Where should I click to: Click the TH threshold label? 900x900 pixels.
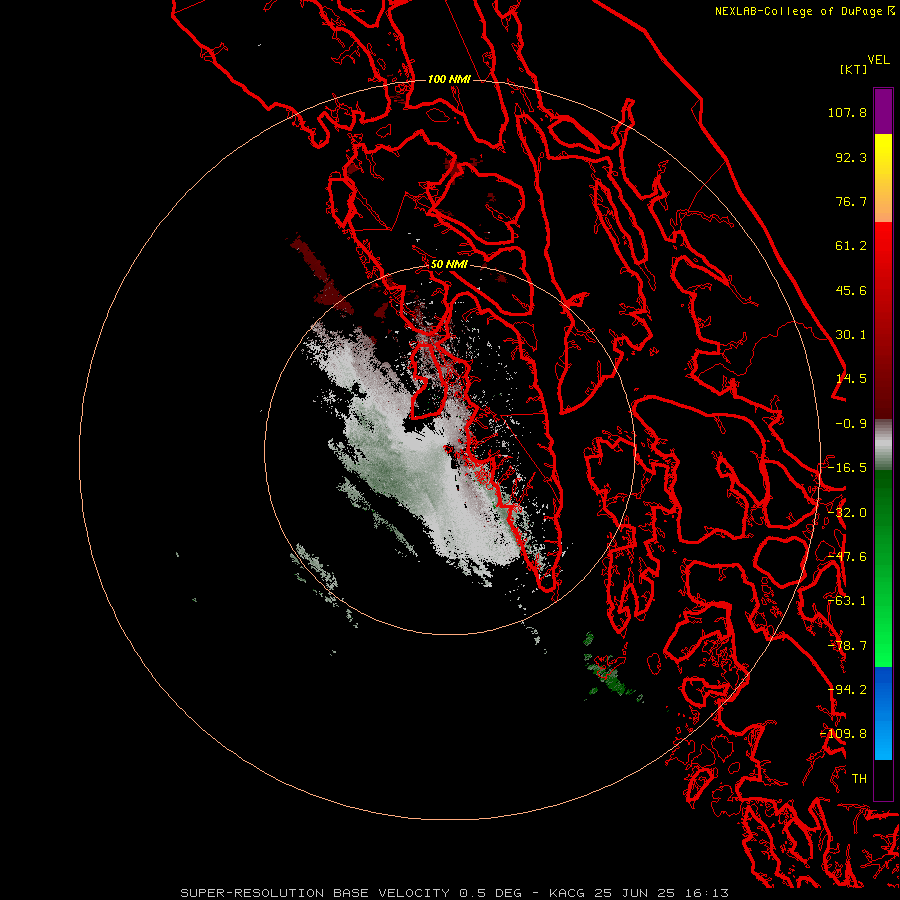coord(859,779)
